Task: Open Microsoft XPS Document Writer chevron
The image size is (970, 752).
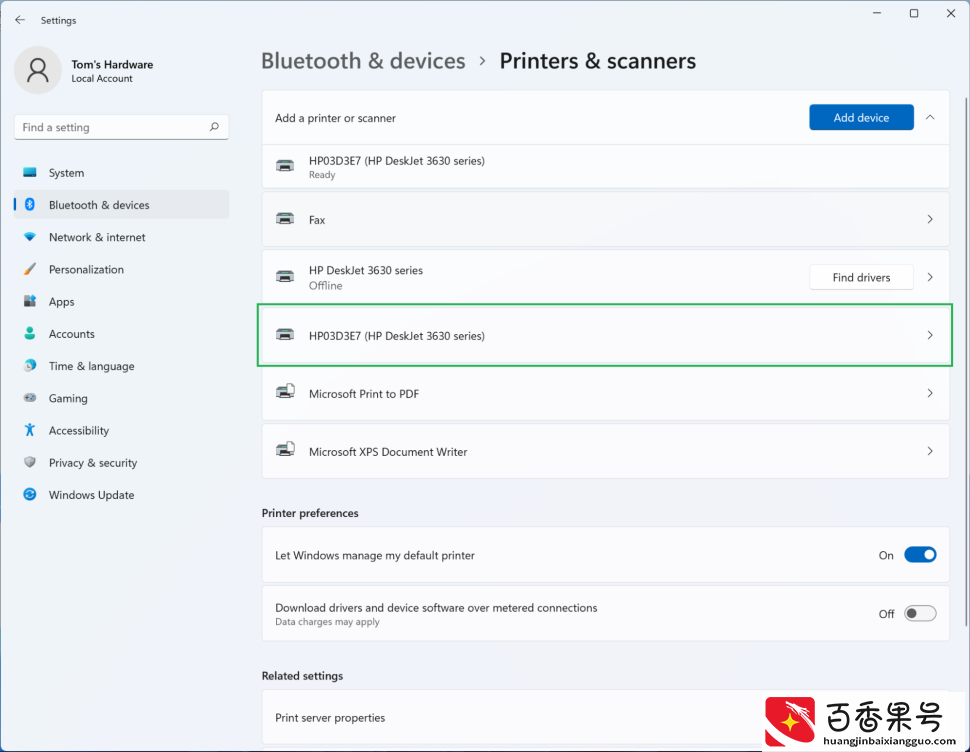Action: click(x=930, y=451)
